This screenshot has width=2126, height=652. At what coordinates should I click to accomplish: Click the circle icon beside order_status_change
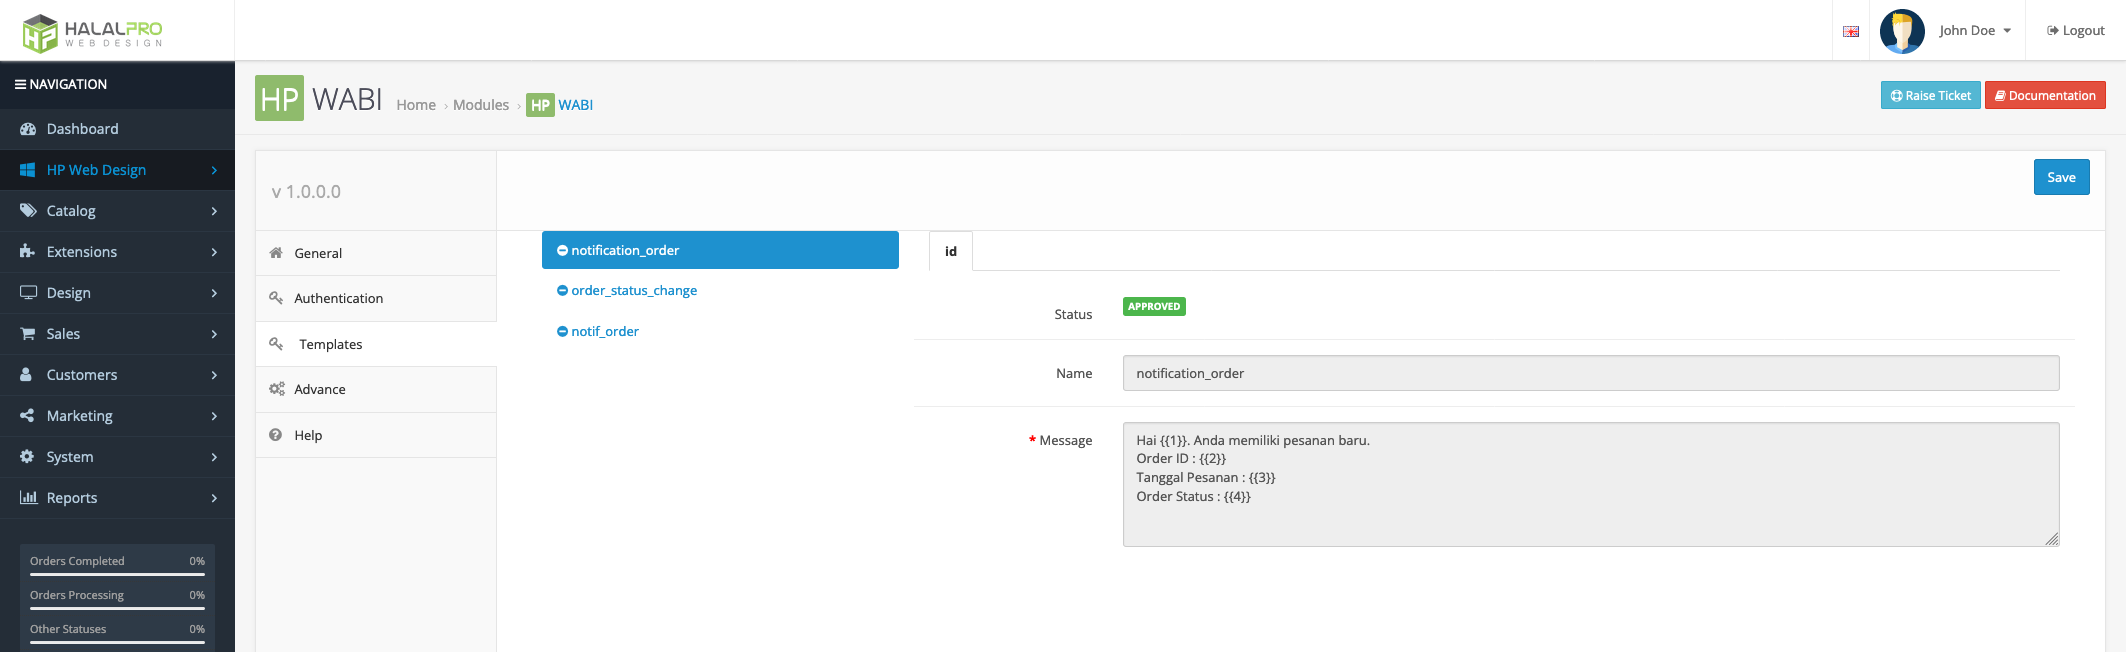[562, 291]
